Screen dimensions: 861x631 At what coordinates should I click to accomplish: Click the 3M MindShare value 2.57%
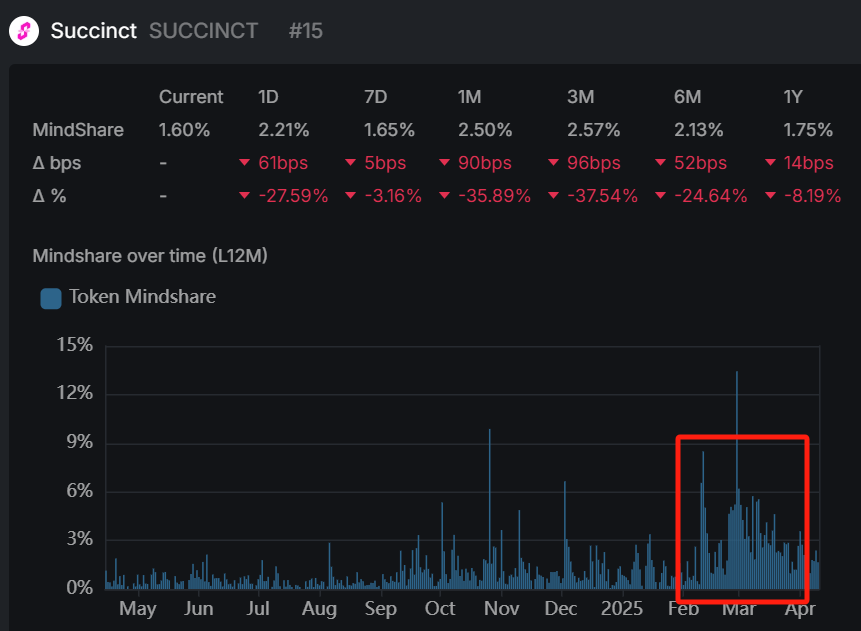point(594,130)
